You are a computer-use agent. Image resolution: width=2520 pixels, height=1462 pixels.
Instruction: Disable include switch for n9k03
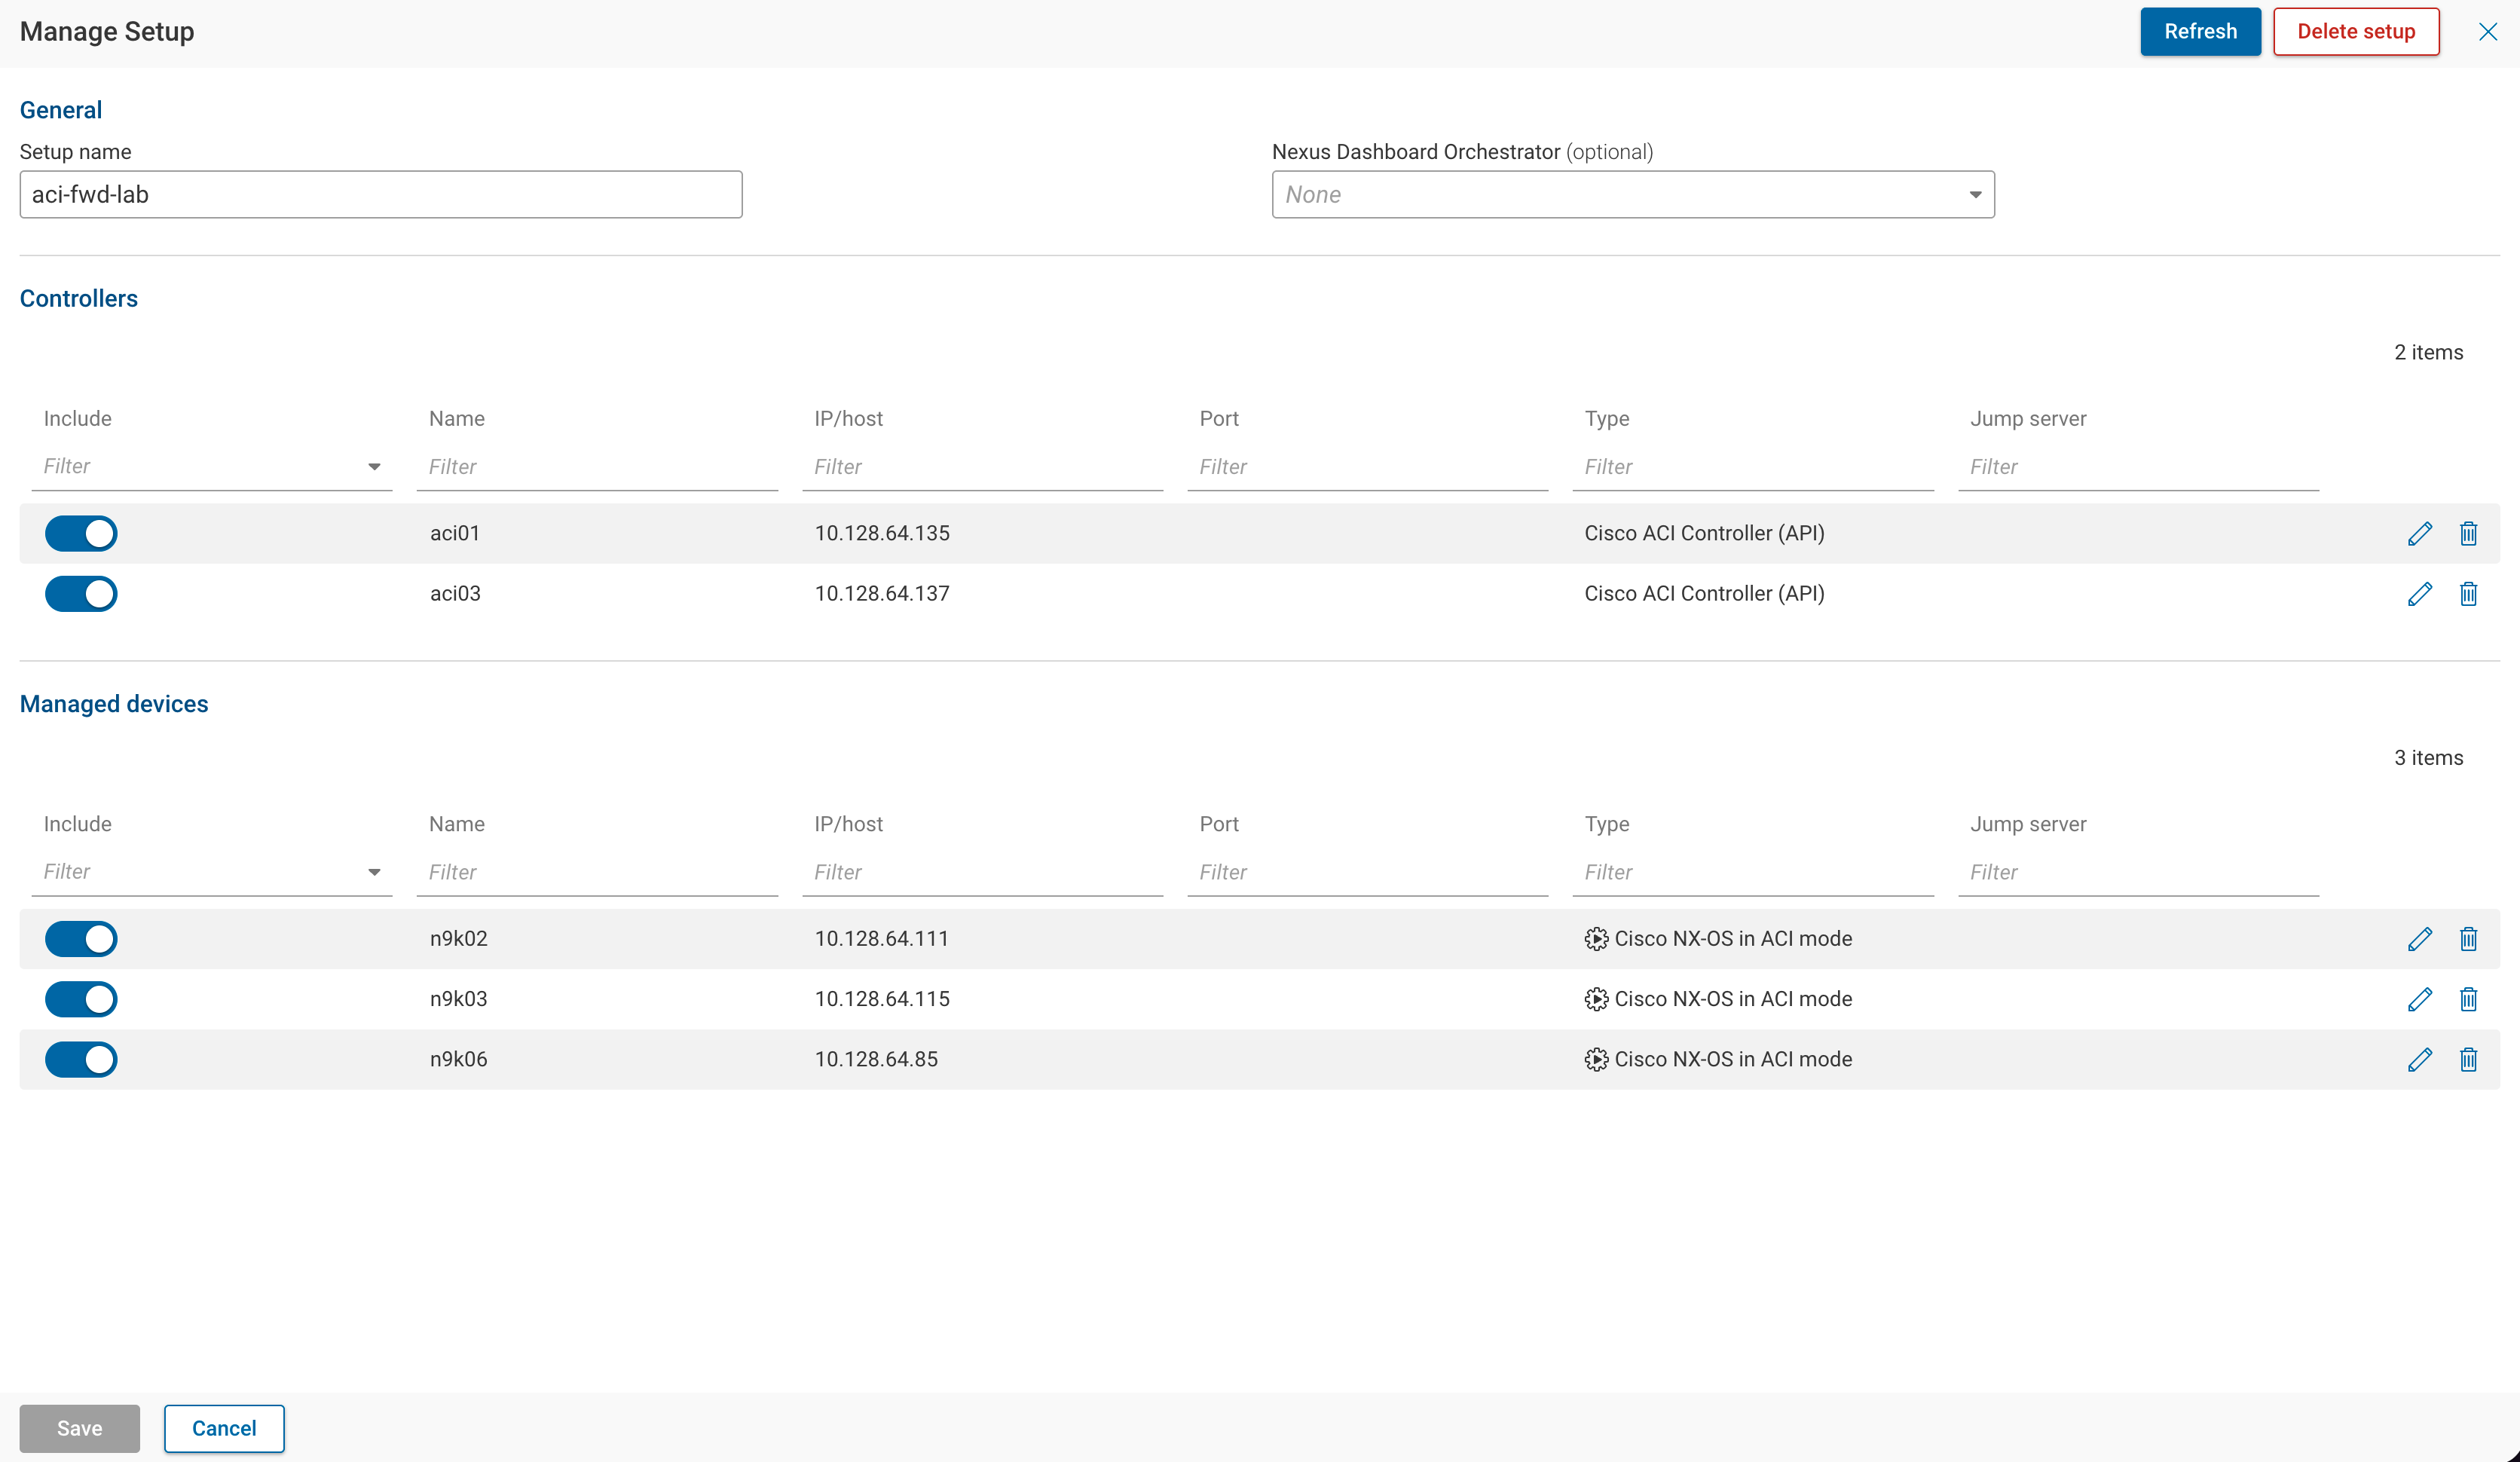pyautogui.click(x=81, y=999)
